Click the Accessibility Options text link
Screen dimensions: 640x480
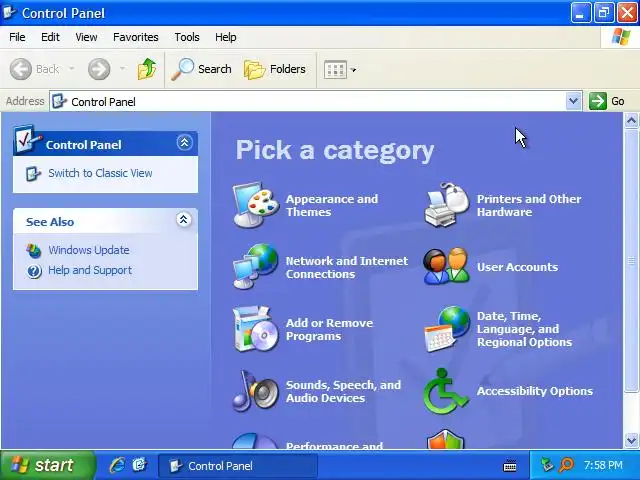(535, 391)
